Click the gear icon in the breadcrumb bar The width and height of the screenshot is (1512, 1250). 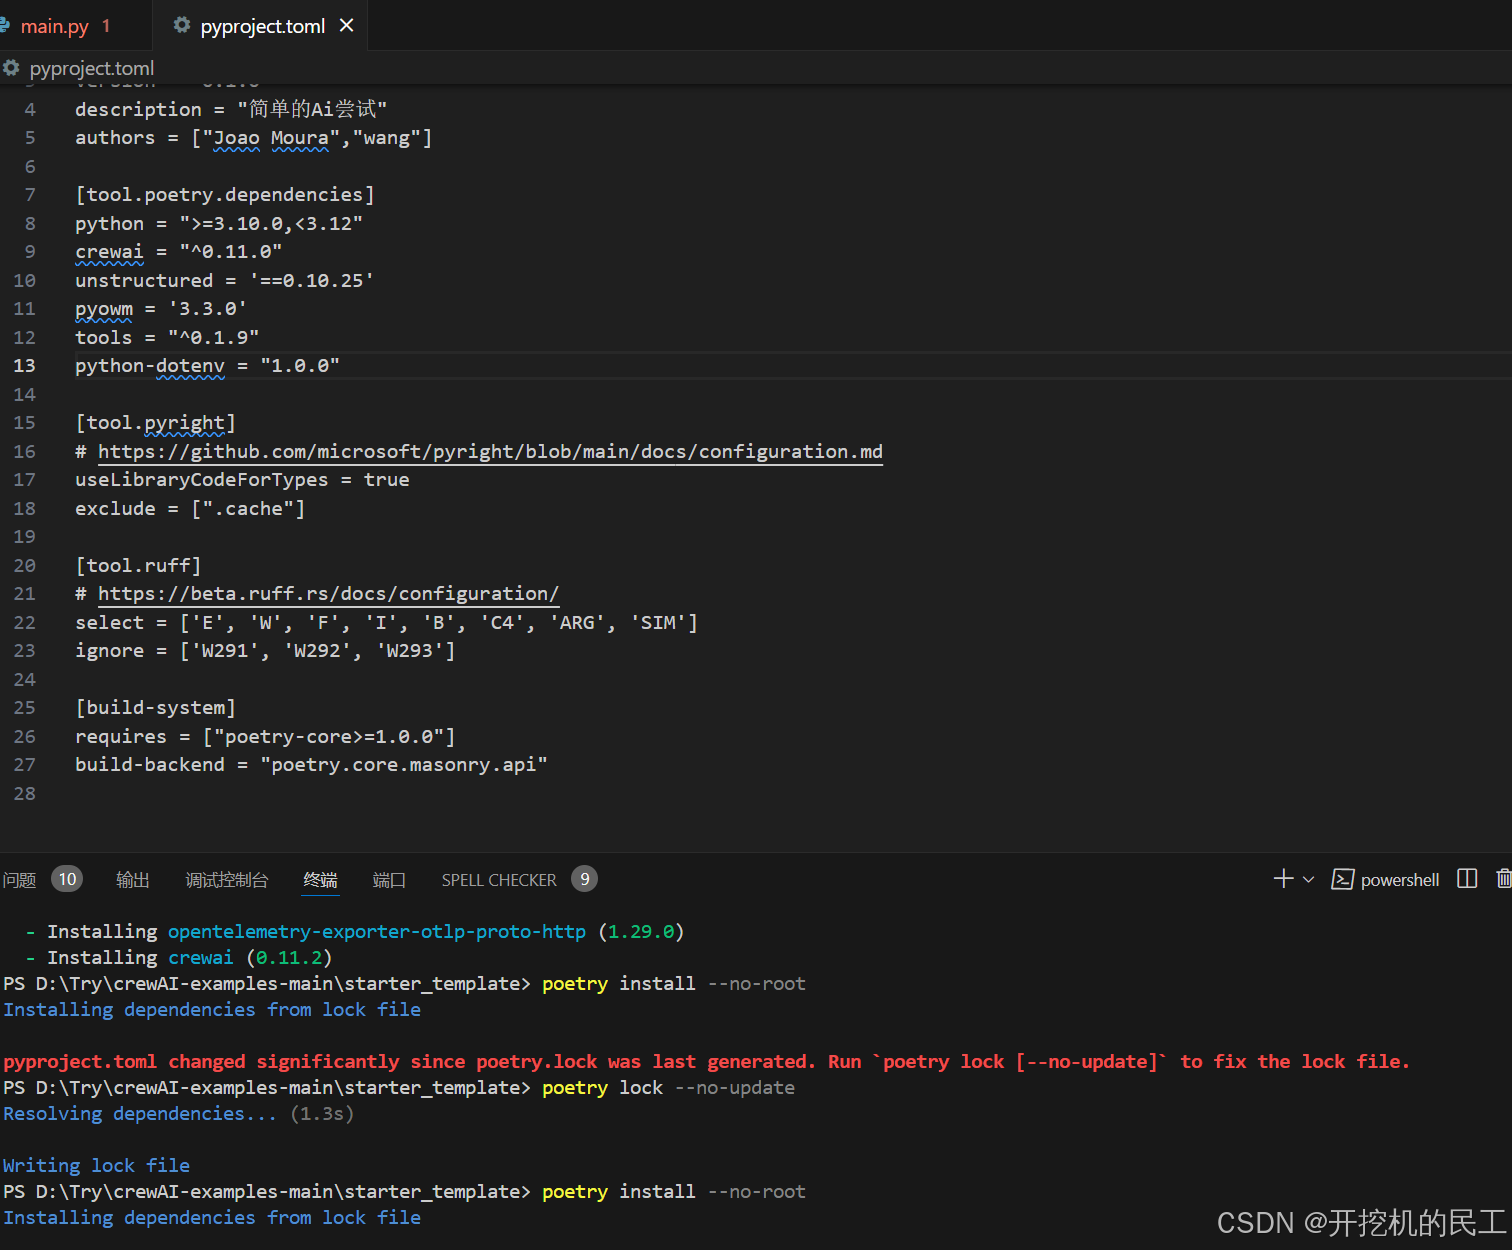[x=11, y=68]
